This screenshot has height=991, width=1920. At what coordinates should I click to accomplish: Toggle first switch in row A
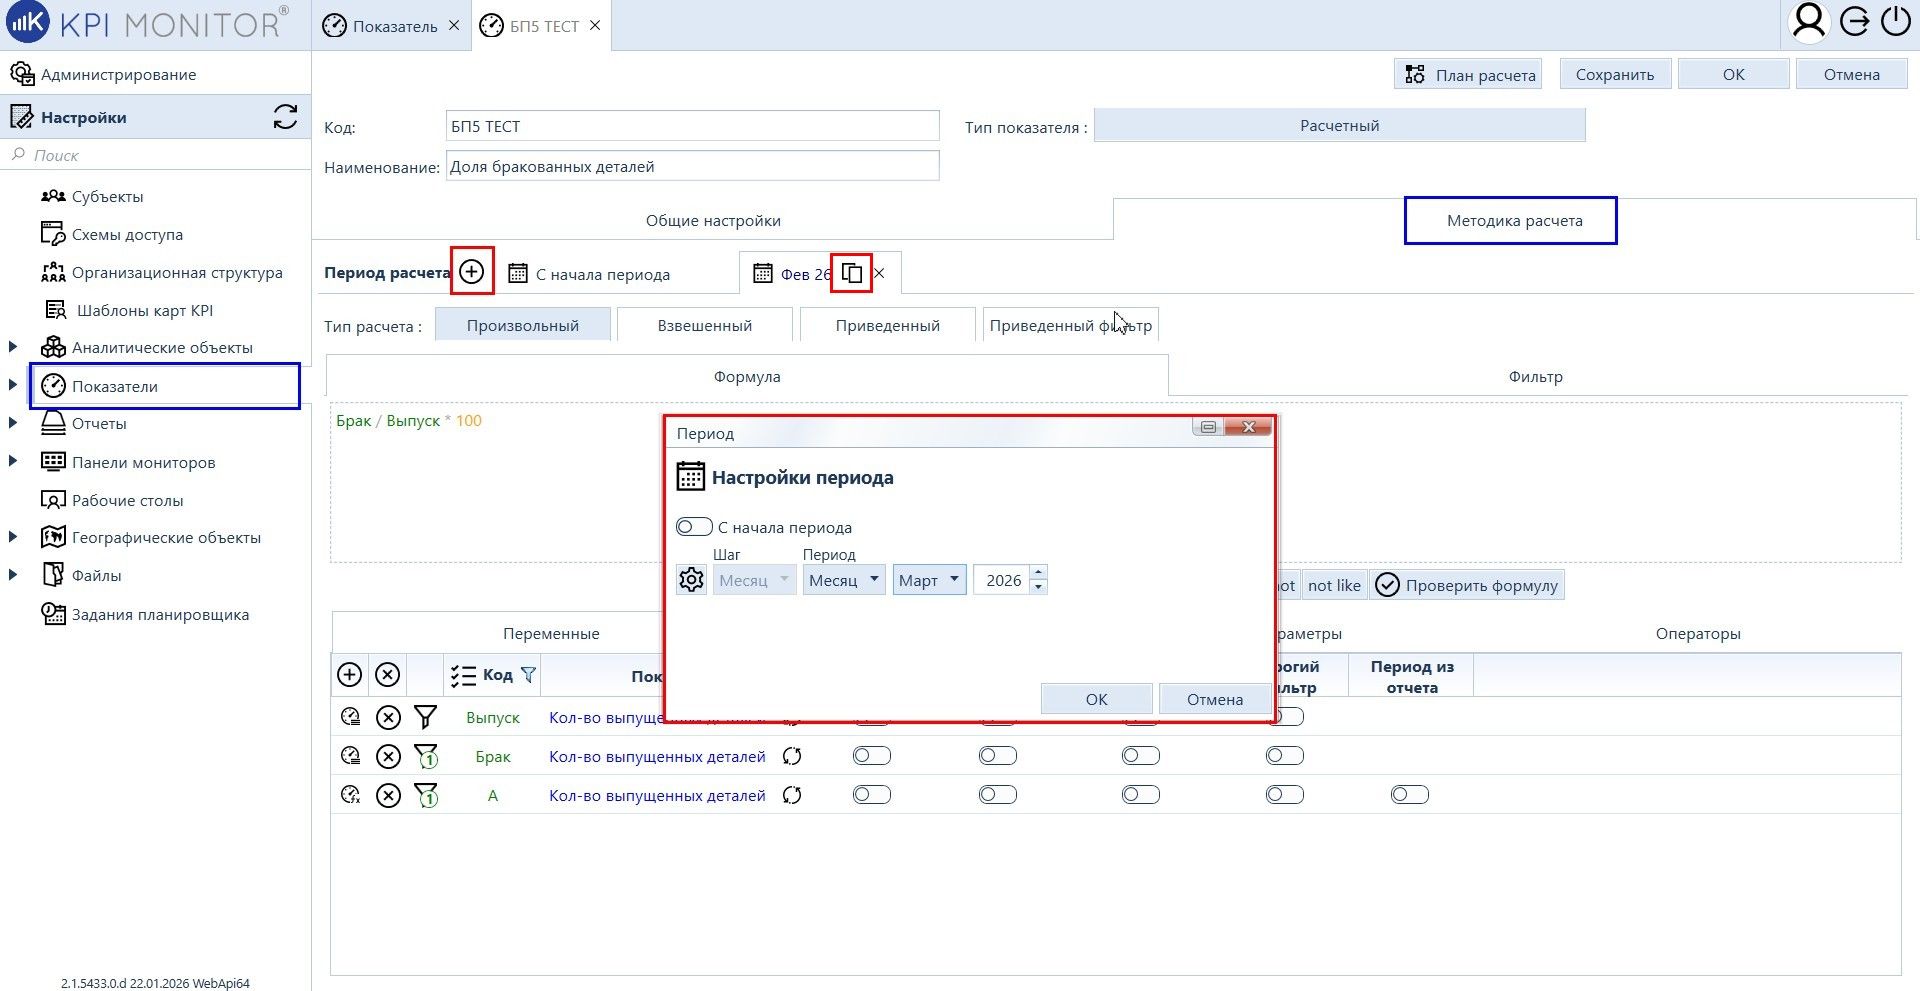pyautogui.click(x=872, y=795)
